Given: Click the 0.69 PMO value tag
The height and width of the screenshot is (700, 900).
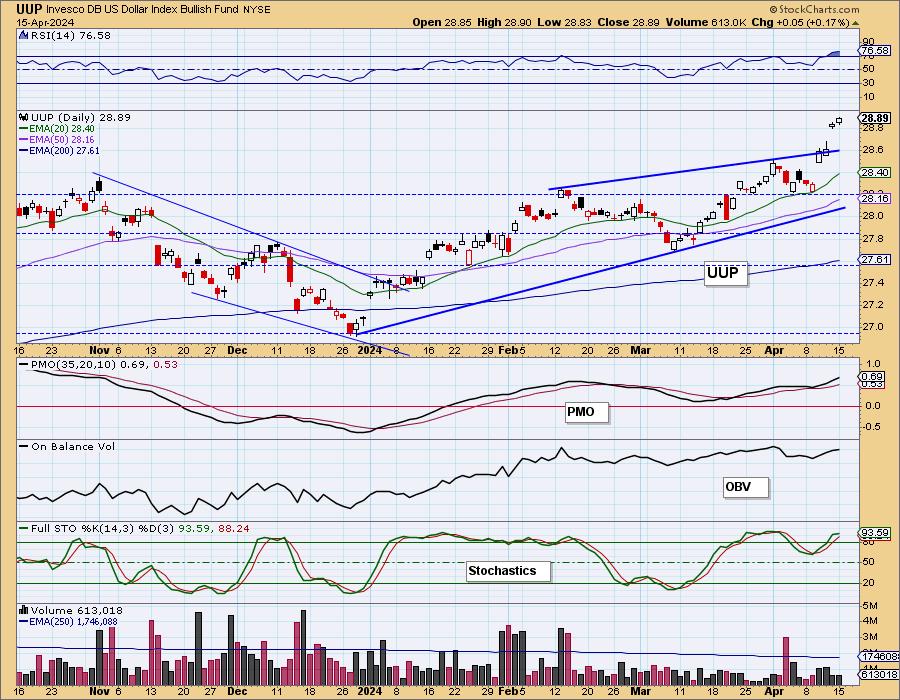Looking at the screenshot, I should (x=873, y=377).
